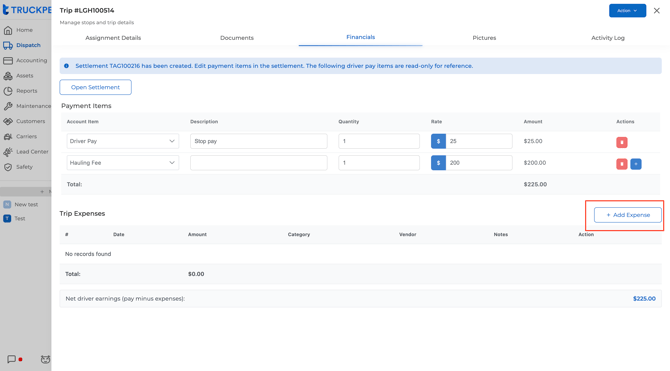The height and width of the screenshot is (371, 670).
Task: Click the Notes column header
Action: (501, 235)
